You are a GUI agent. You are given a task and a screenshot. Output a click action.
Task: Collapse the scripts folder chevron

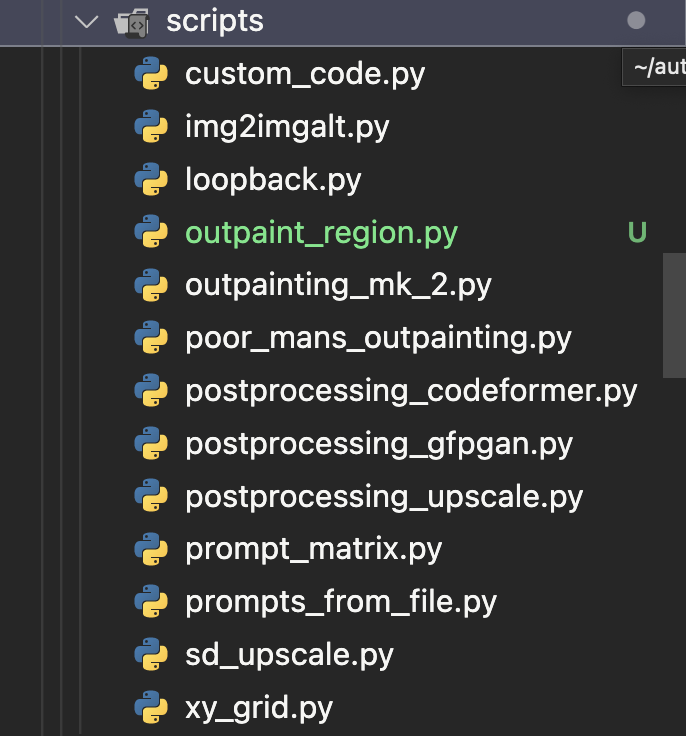pos(88,21)
